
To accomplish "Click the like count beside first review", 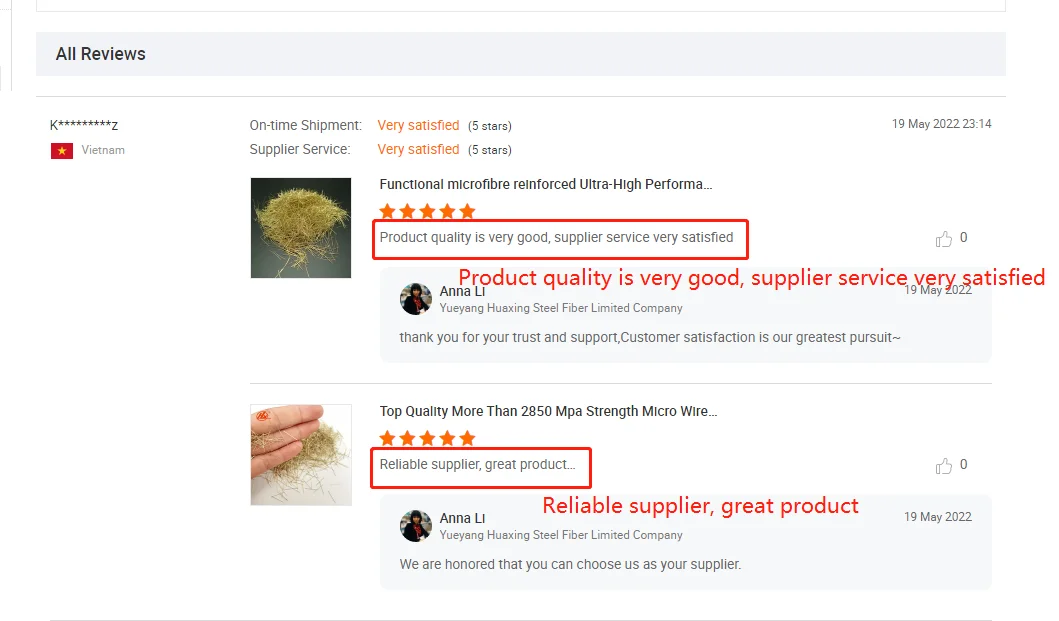I will click(963, 238).
